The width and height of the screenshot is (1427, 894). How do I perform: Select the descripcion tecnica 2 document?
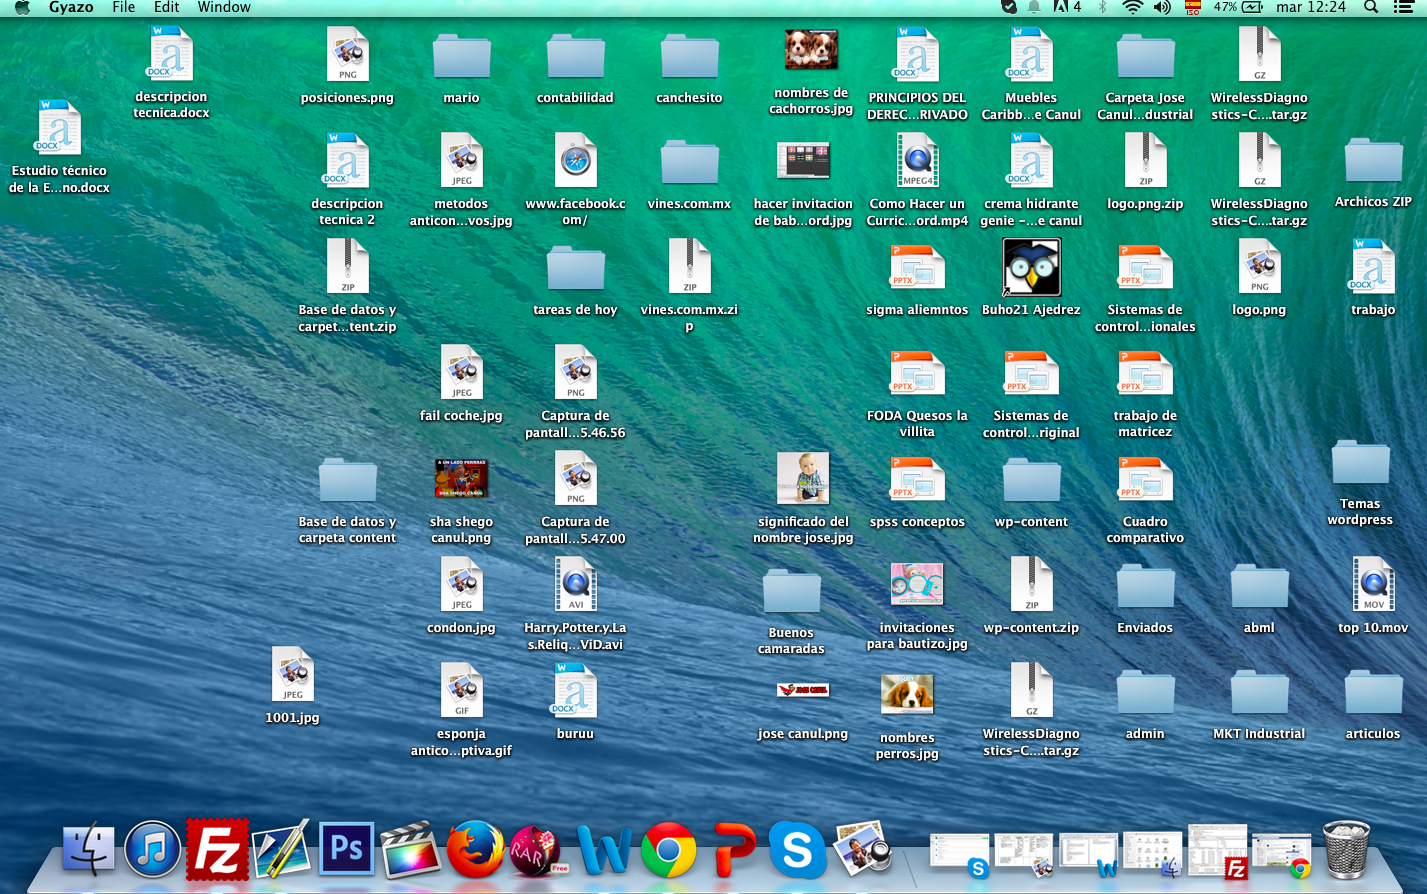(347, 180)
